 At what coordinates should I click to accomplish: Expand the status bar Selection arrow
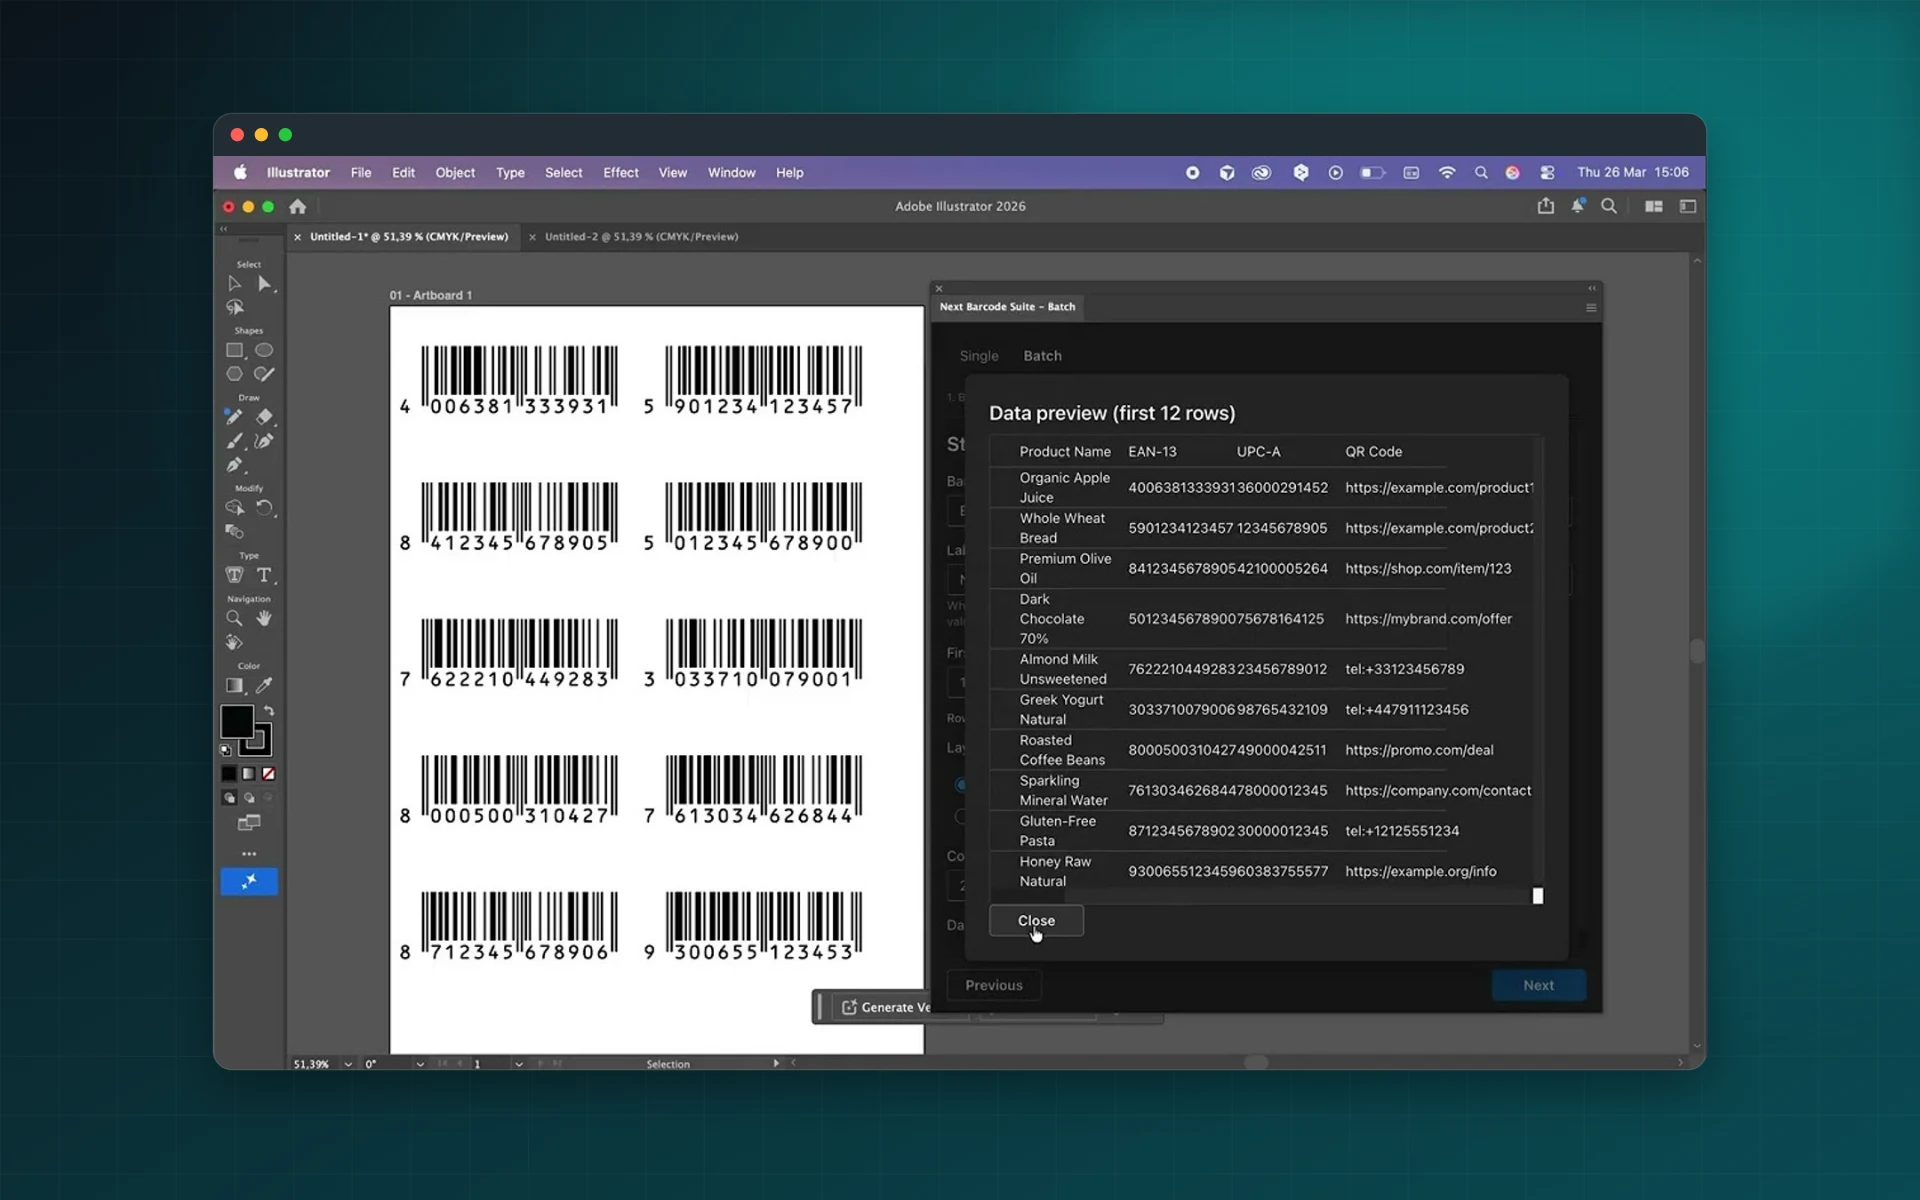(776, 1063)
